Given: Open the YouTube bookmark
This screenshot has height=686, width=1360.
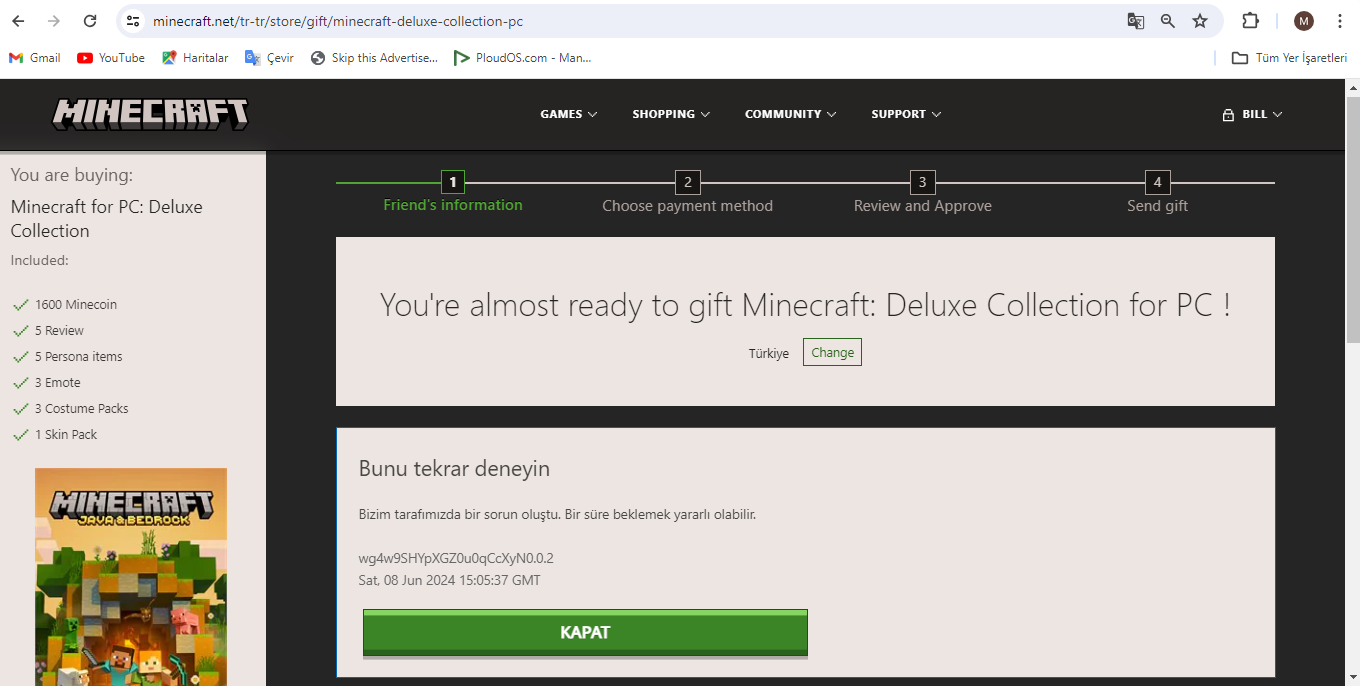Looking at the screenshot, I should click(111, 58).
